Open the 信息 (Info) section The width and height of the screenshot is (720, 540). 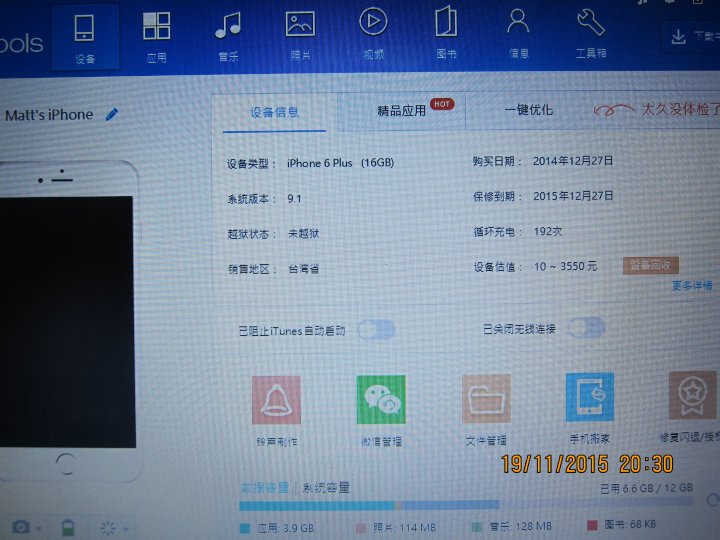[x=518, y=33]
